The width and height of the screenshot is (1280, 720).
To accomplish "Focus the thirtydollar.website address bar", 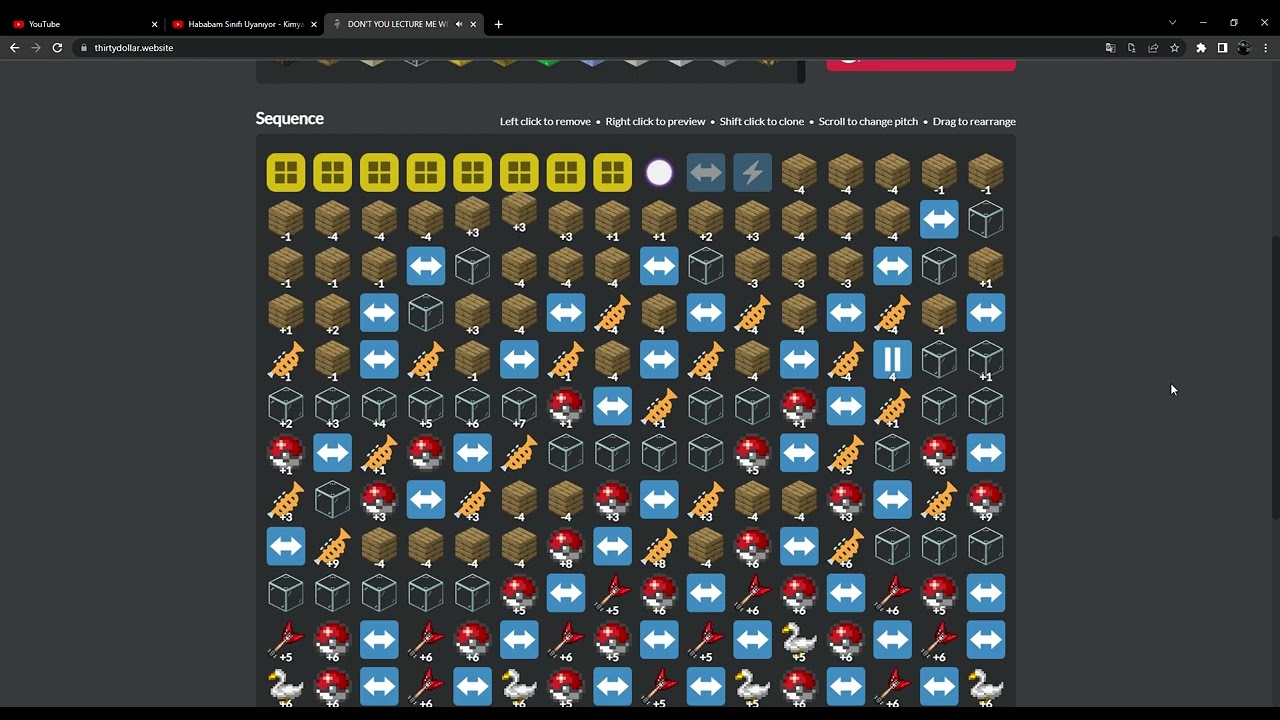I will point(590,48).
